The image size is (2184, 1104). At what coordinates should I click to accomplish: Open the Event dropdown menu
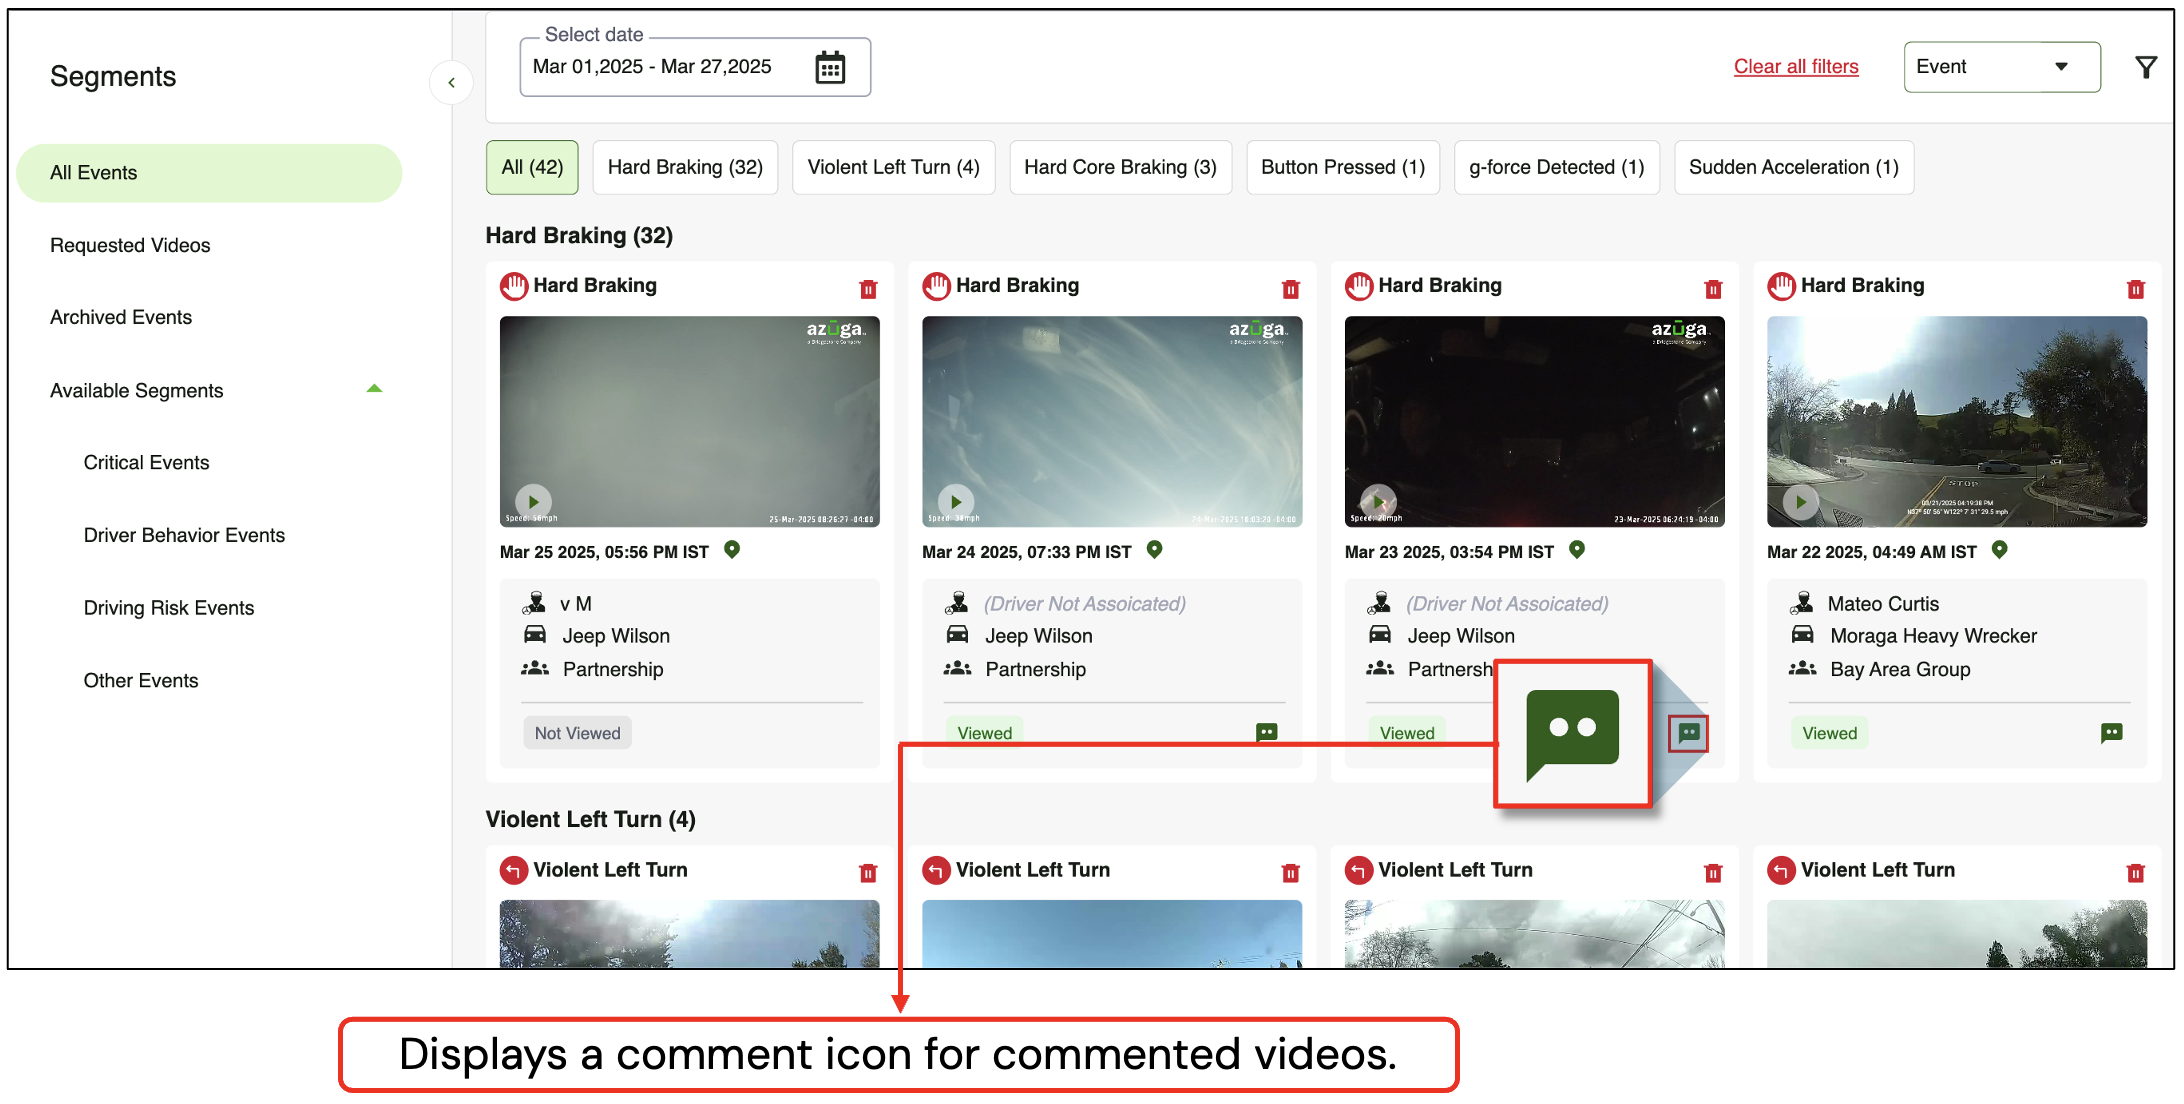point(2001,67)
